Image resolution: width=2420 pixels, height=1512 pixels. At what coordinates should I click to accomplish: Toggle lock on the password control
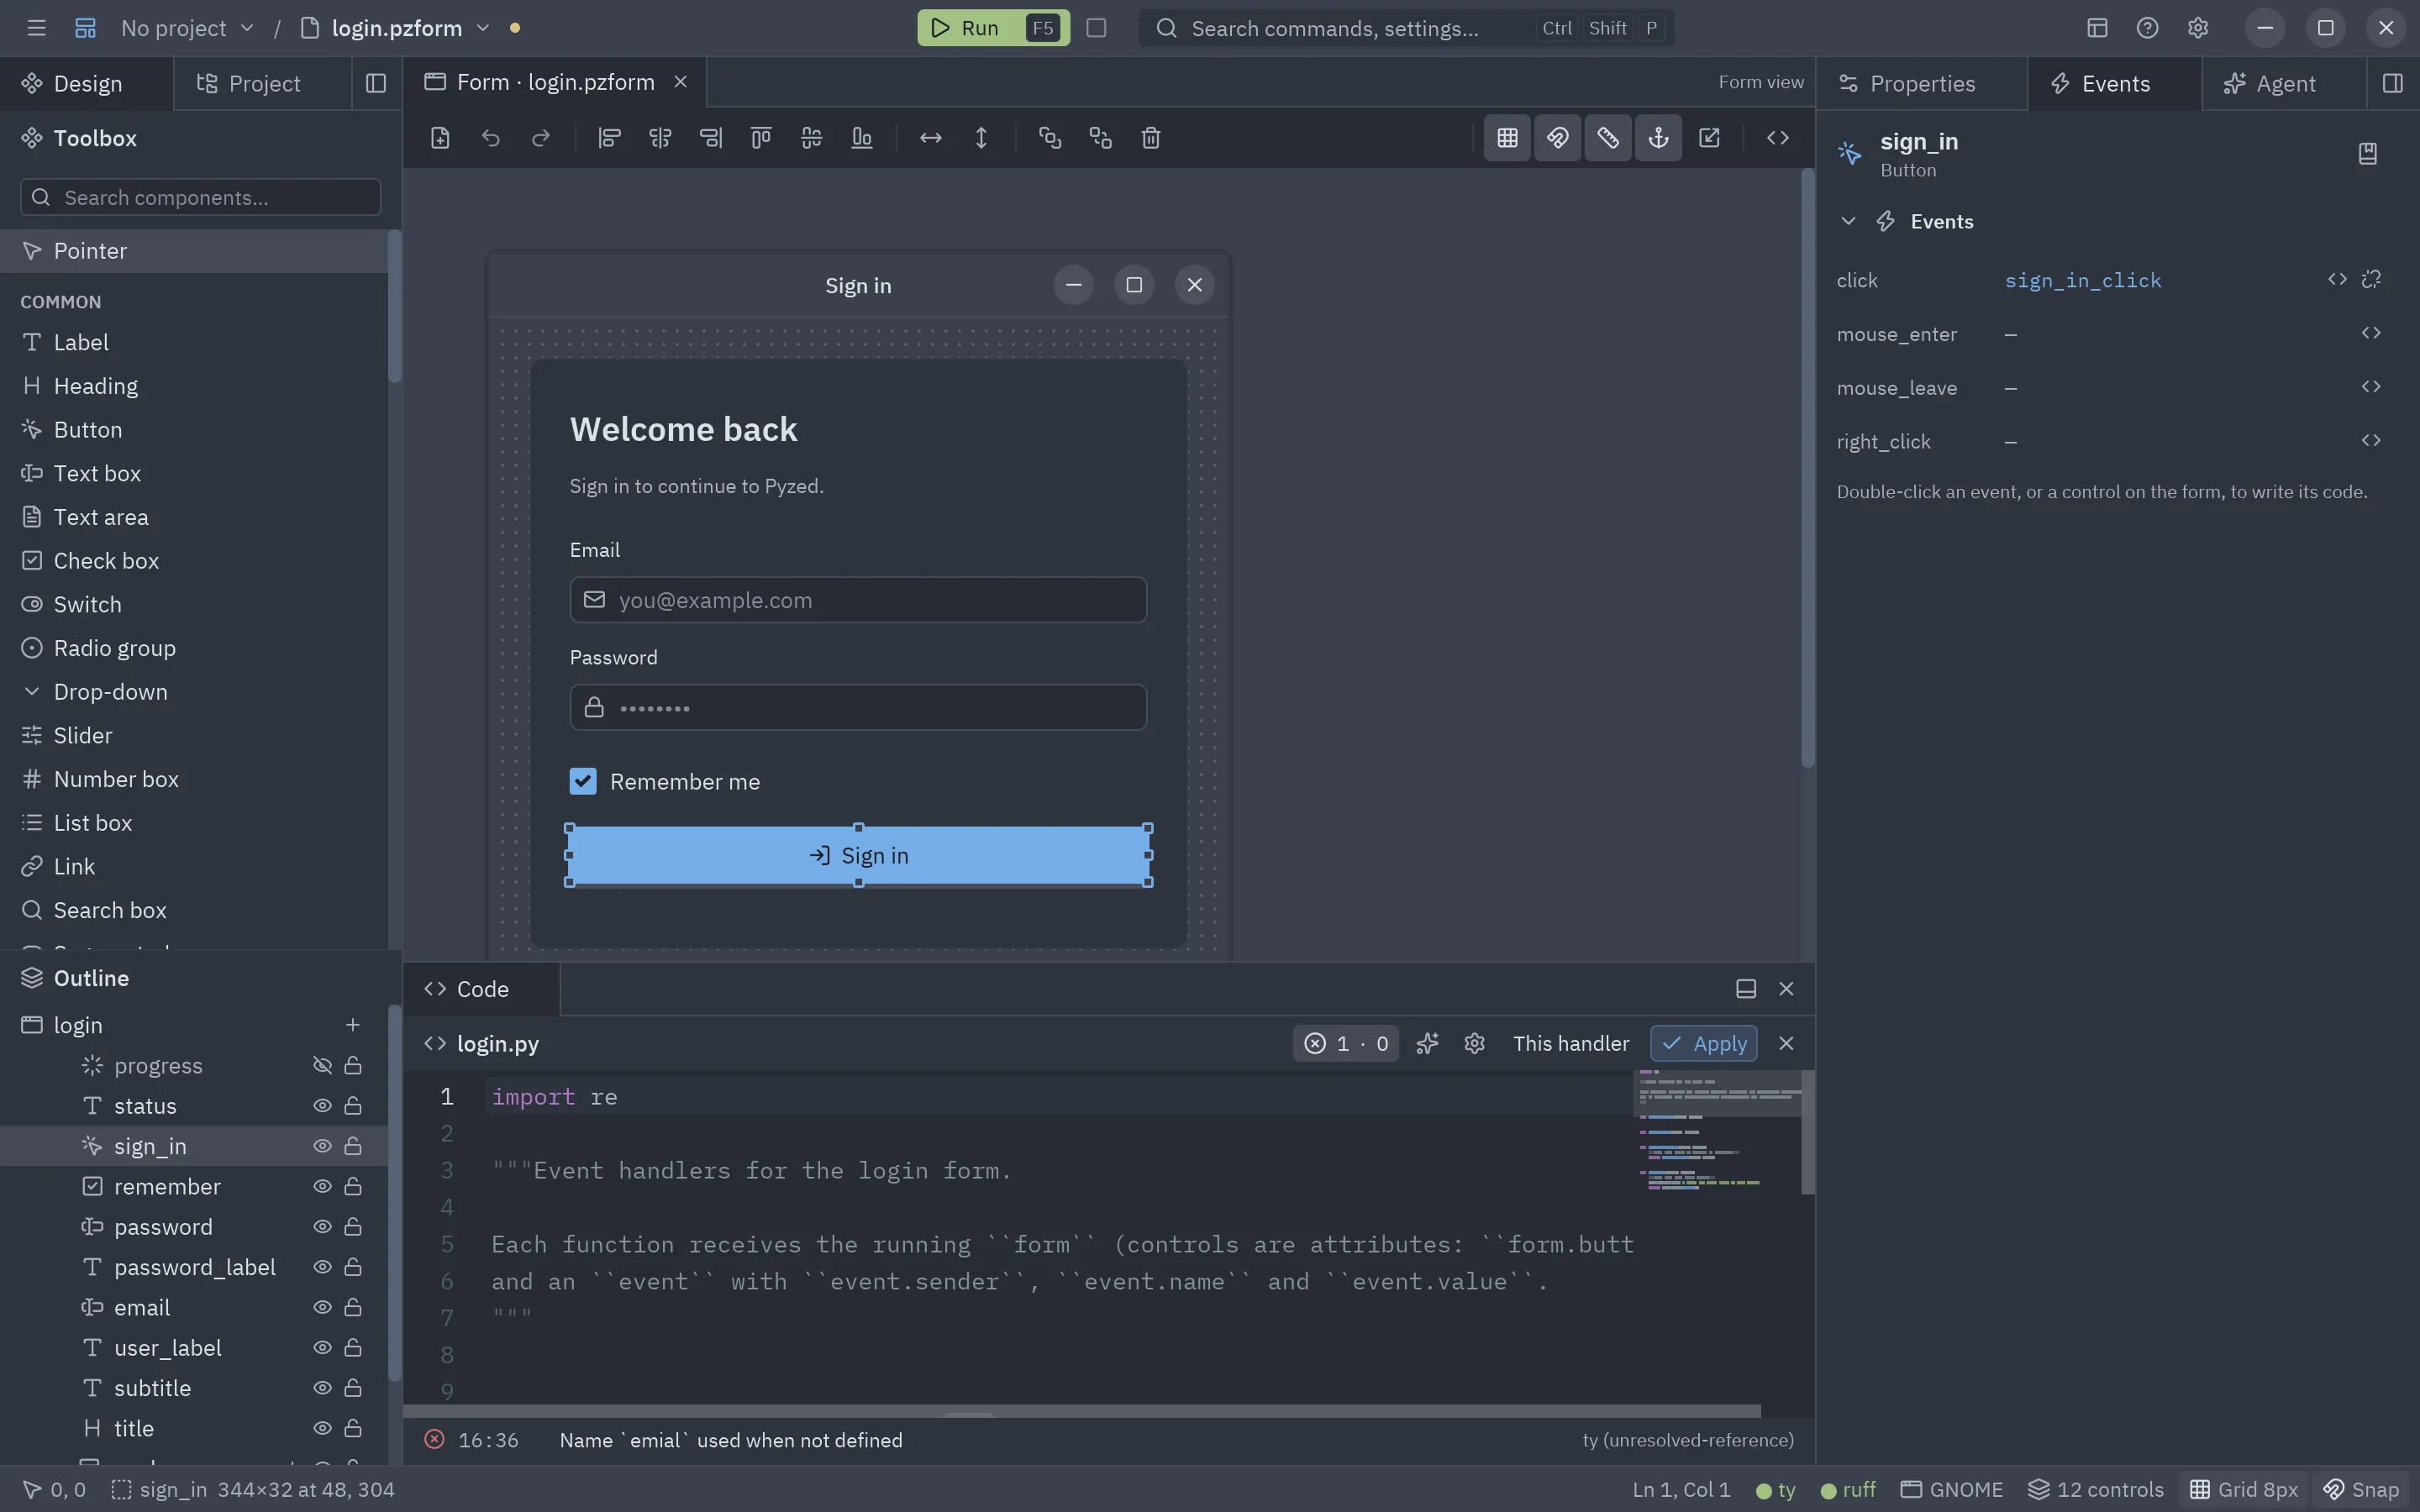(x=353, y=1227)
